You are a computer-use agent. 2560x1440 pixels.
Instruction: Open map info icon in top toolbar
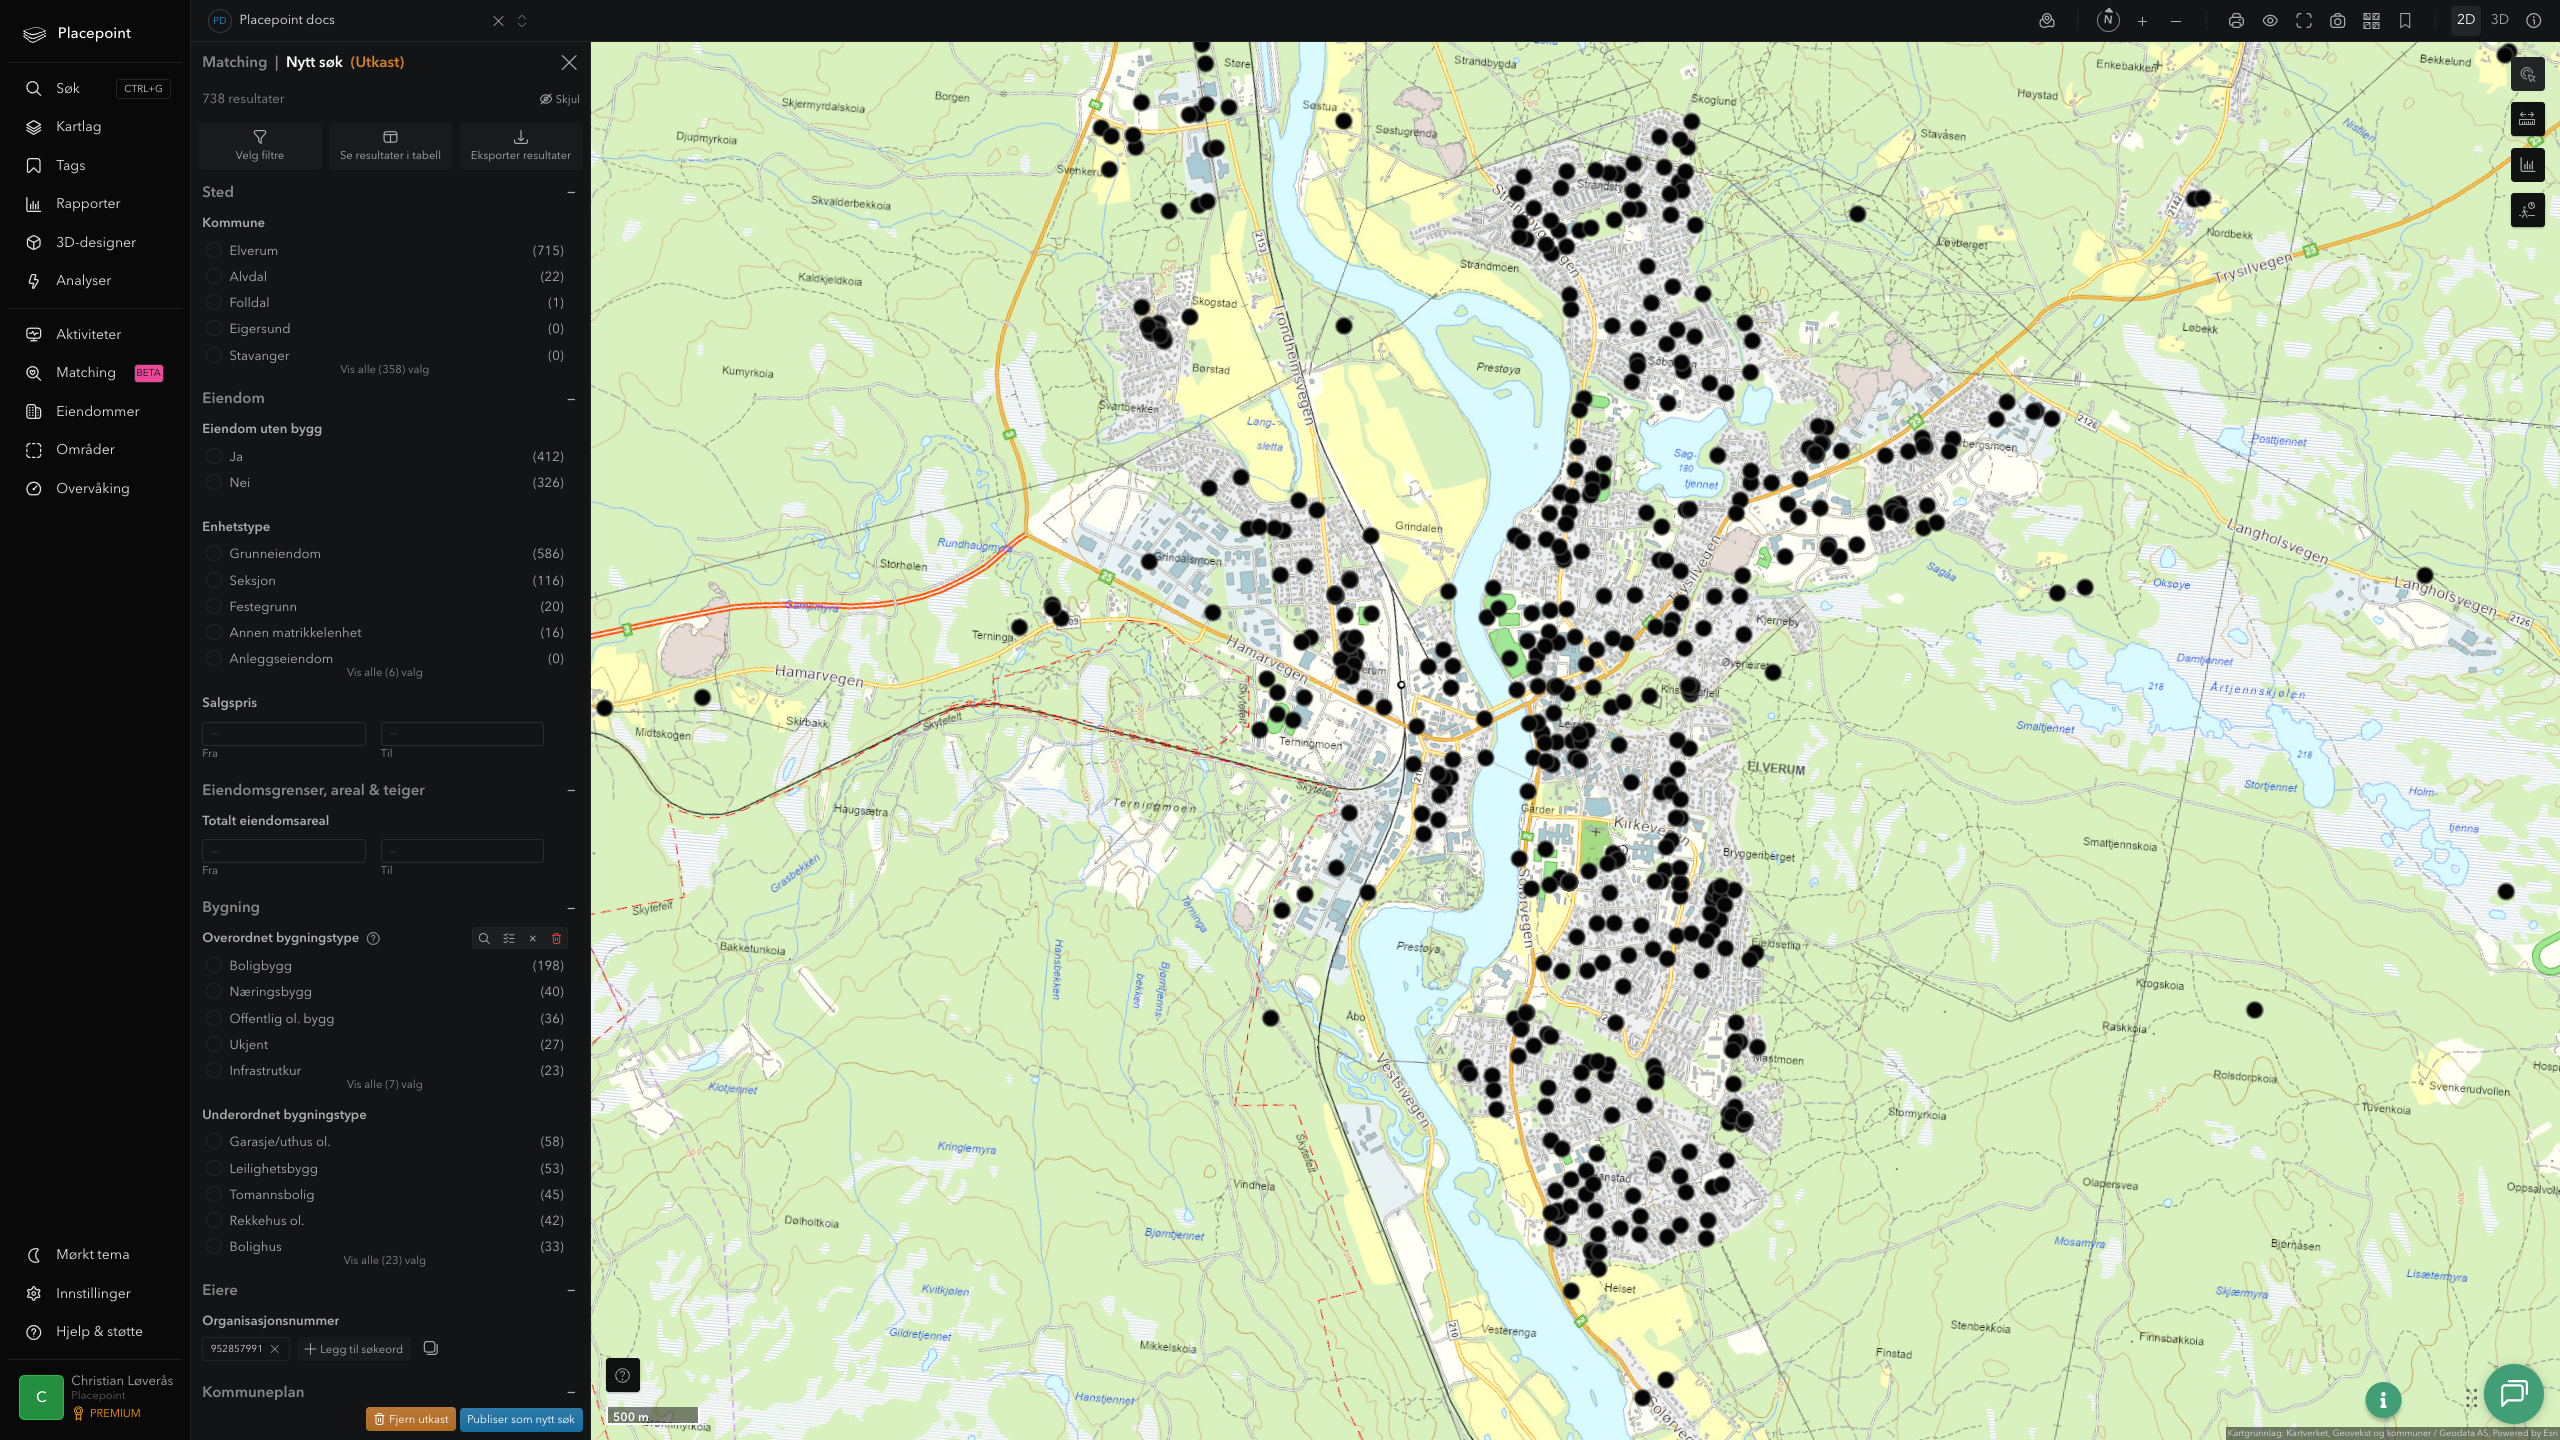click(2533, 21)
